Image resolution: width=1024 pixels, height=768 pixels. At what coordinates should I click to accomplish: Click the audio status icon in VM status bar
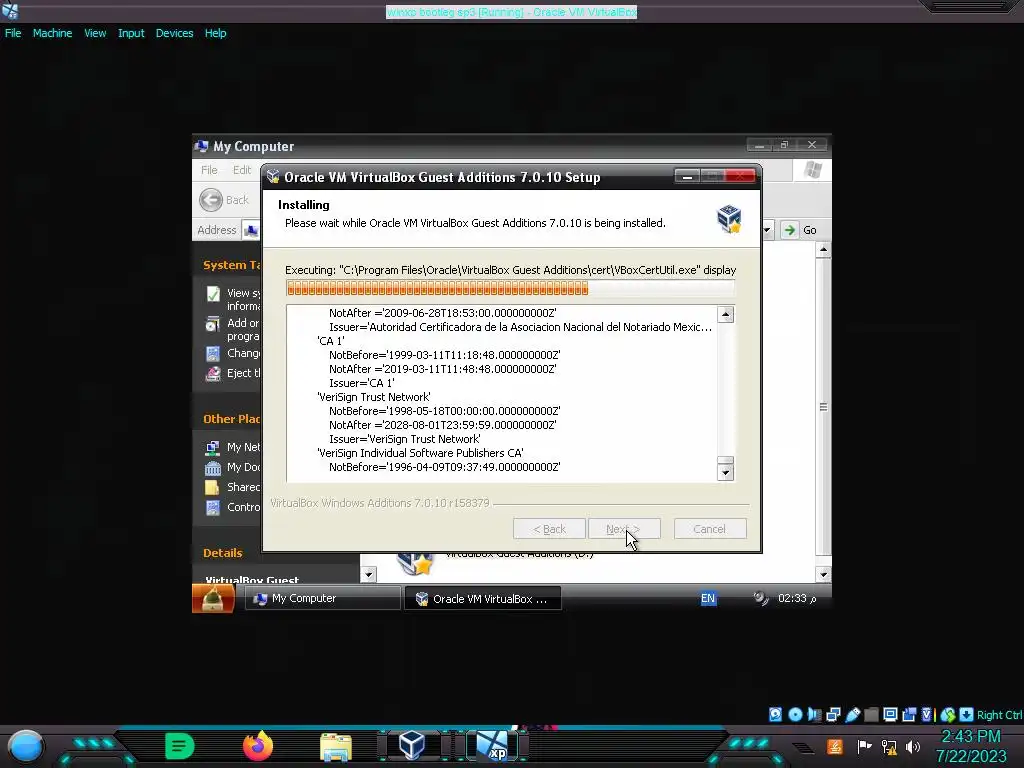[x=814, y=714]
